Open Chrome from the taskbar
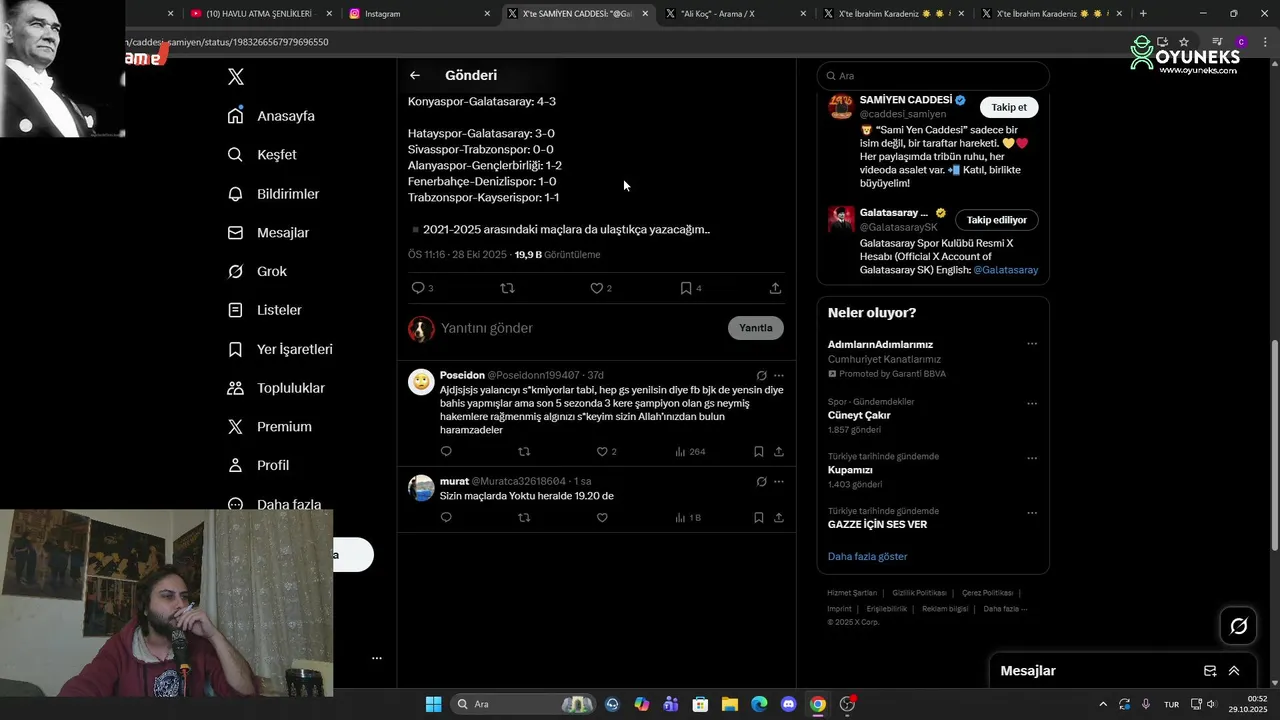 (818, 704)
